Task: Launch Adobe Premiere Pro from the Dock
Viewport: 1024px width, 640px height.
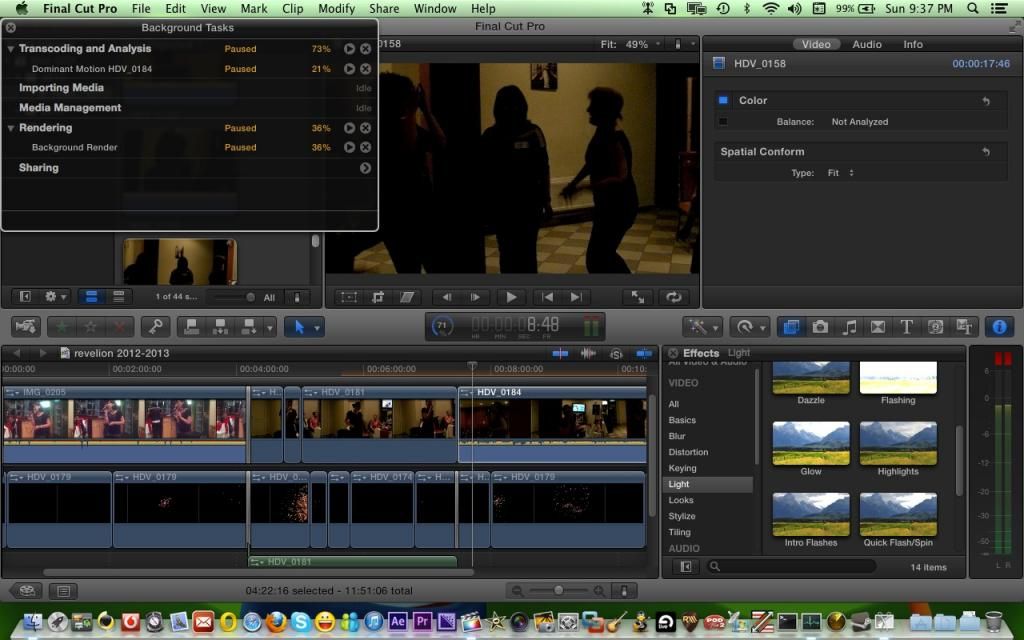Action: (422, 621)
